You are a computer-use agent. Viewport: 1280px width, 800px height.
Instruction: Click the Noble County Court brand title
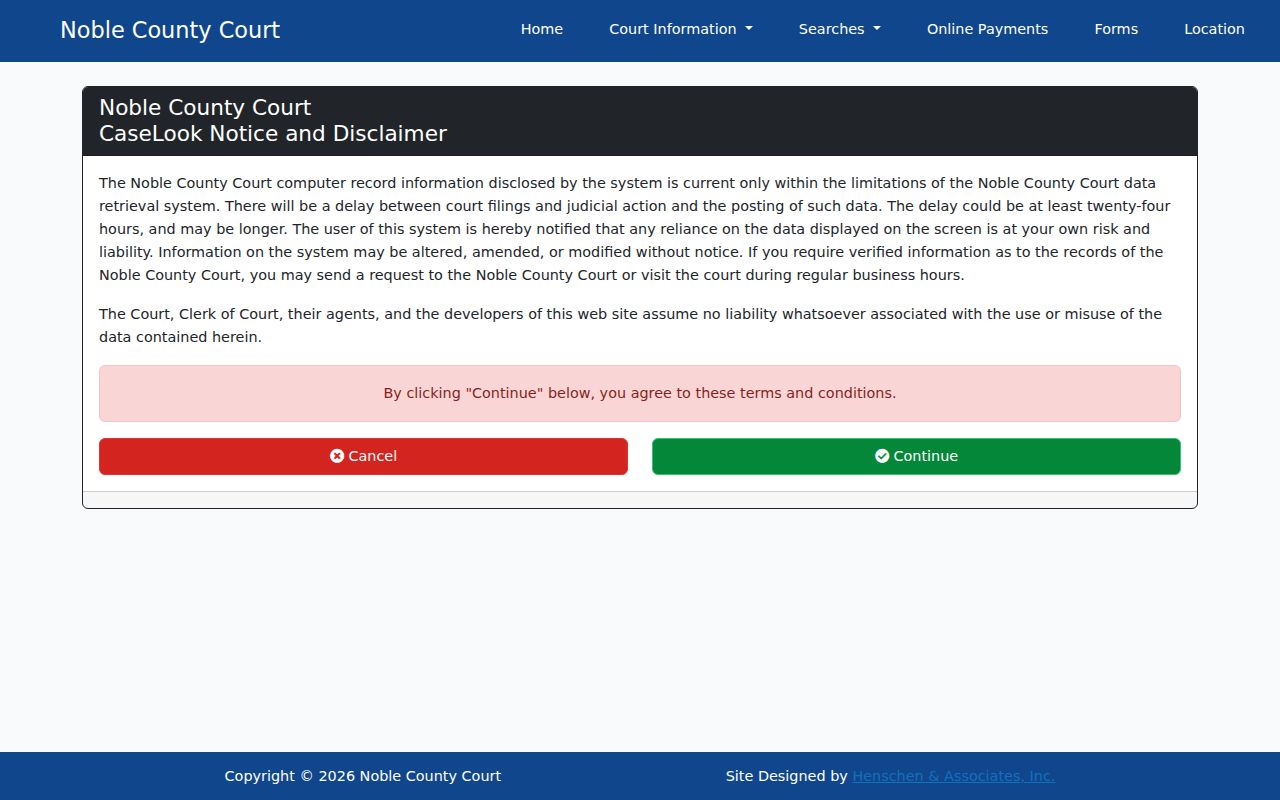point(170,30)
